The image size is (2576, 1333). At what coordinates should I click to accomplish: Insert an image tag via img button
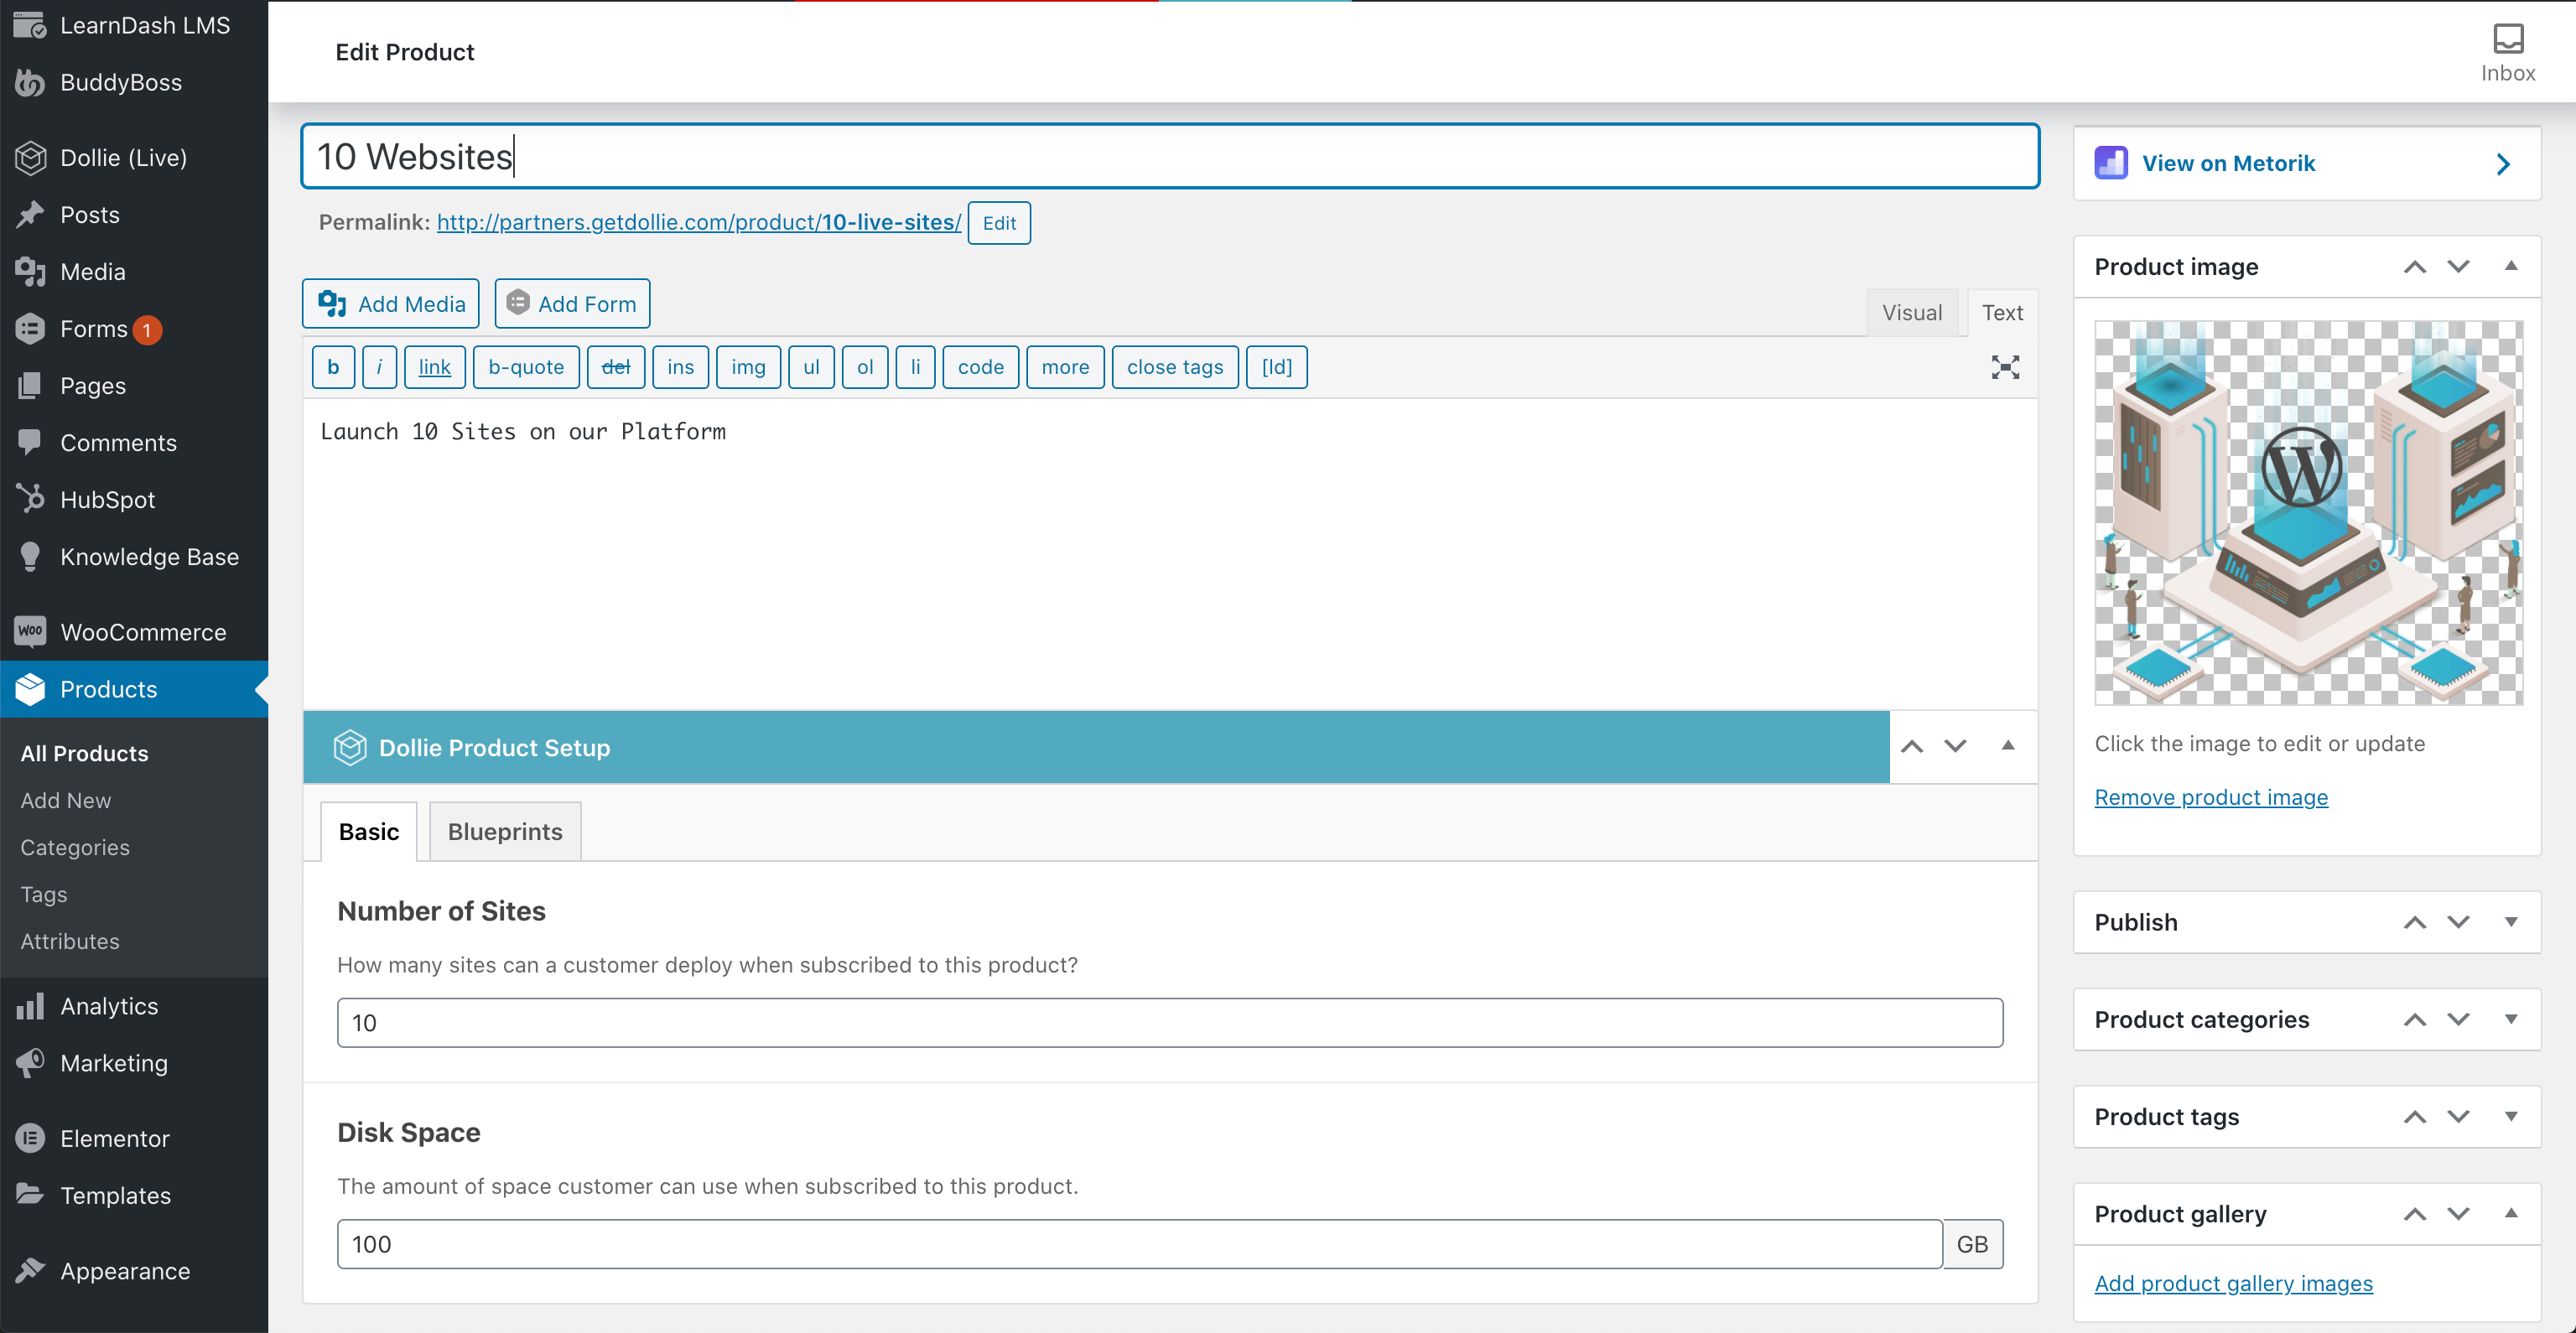click(x=747, y=367)
